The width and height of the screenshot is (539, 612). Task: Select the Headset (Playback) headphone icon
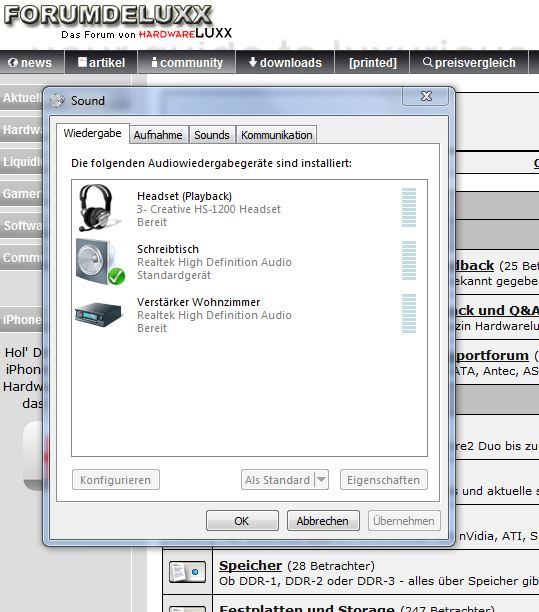click(99, 208)
